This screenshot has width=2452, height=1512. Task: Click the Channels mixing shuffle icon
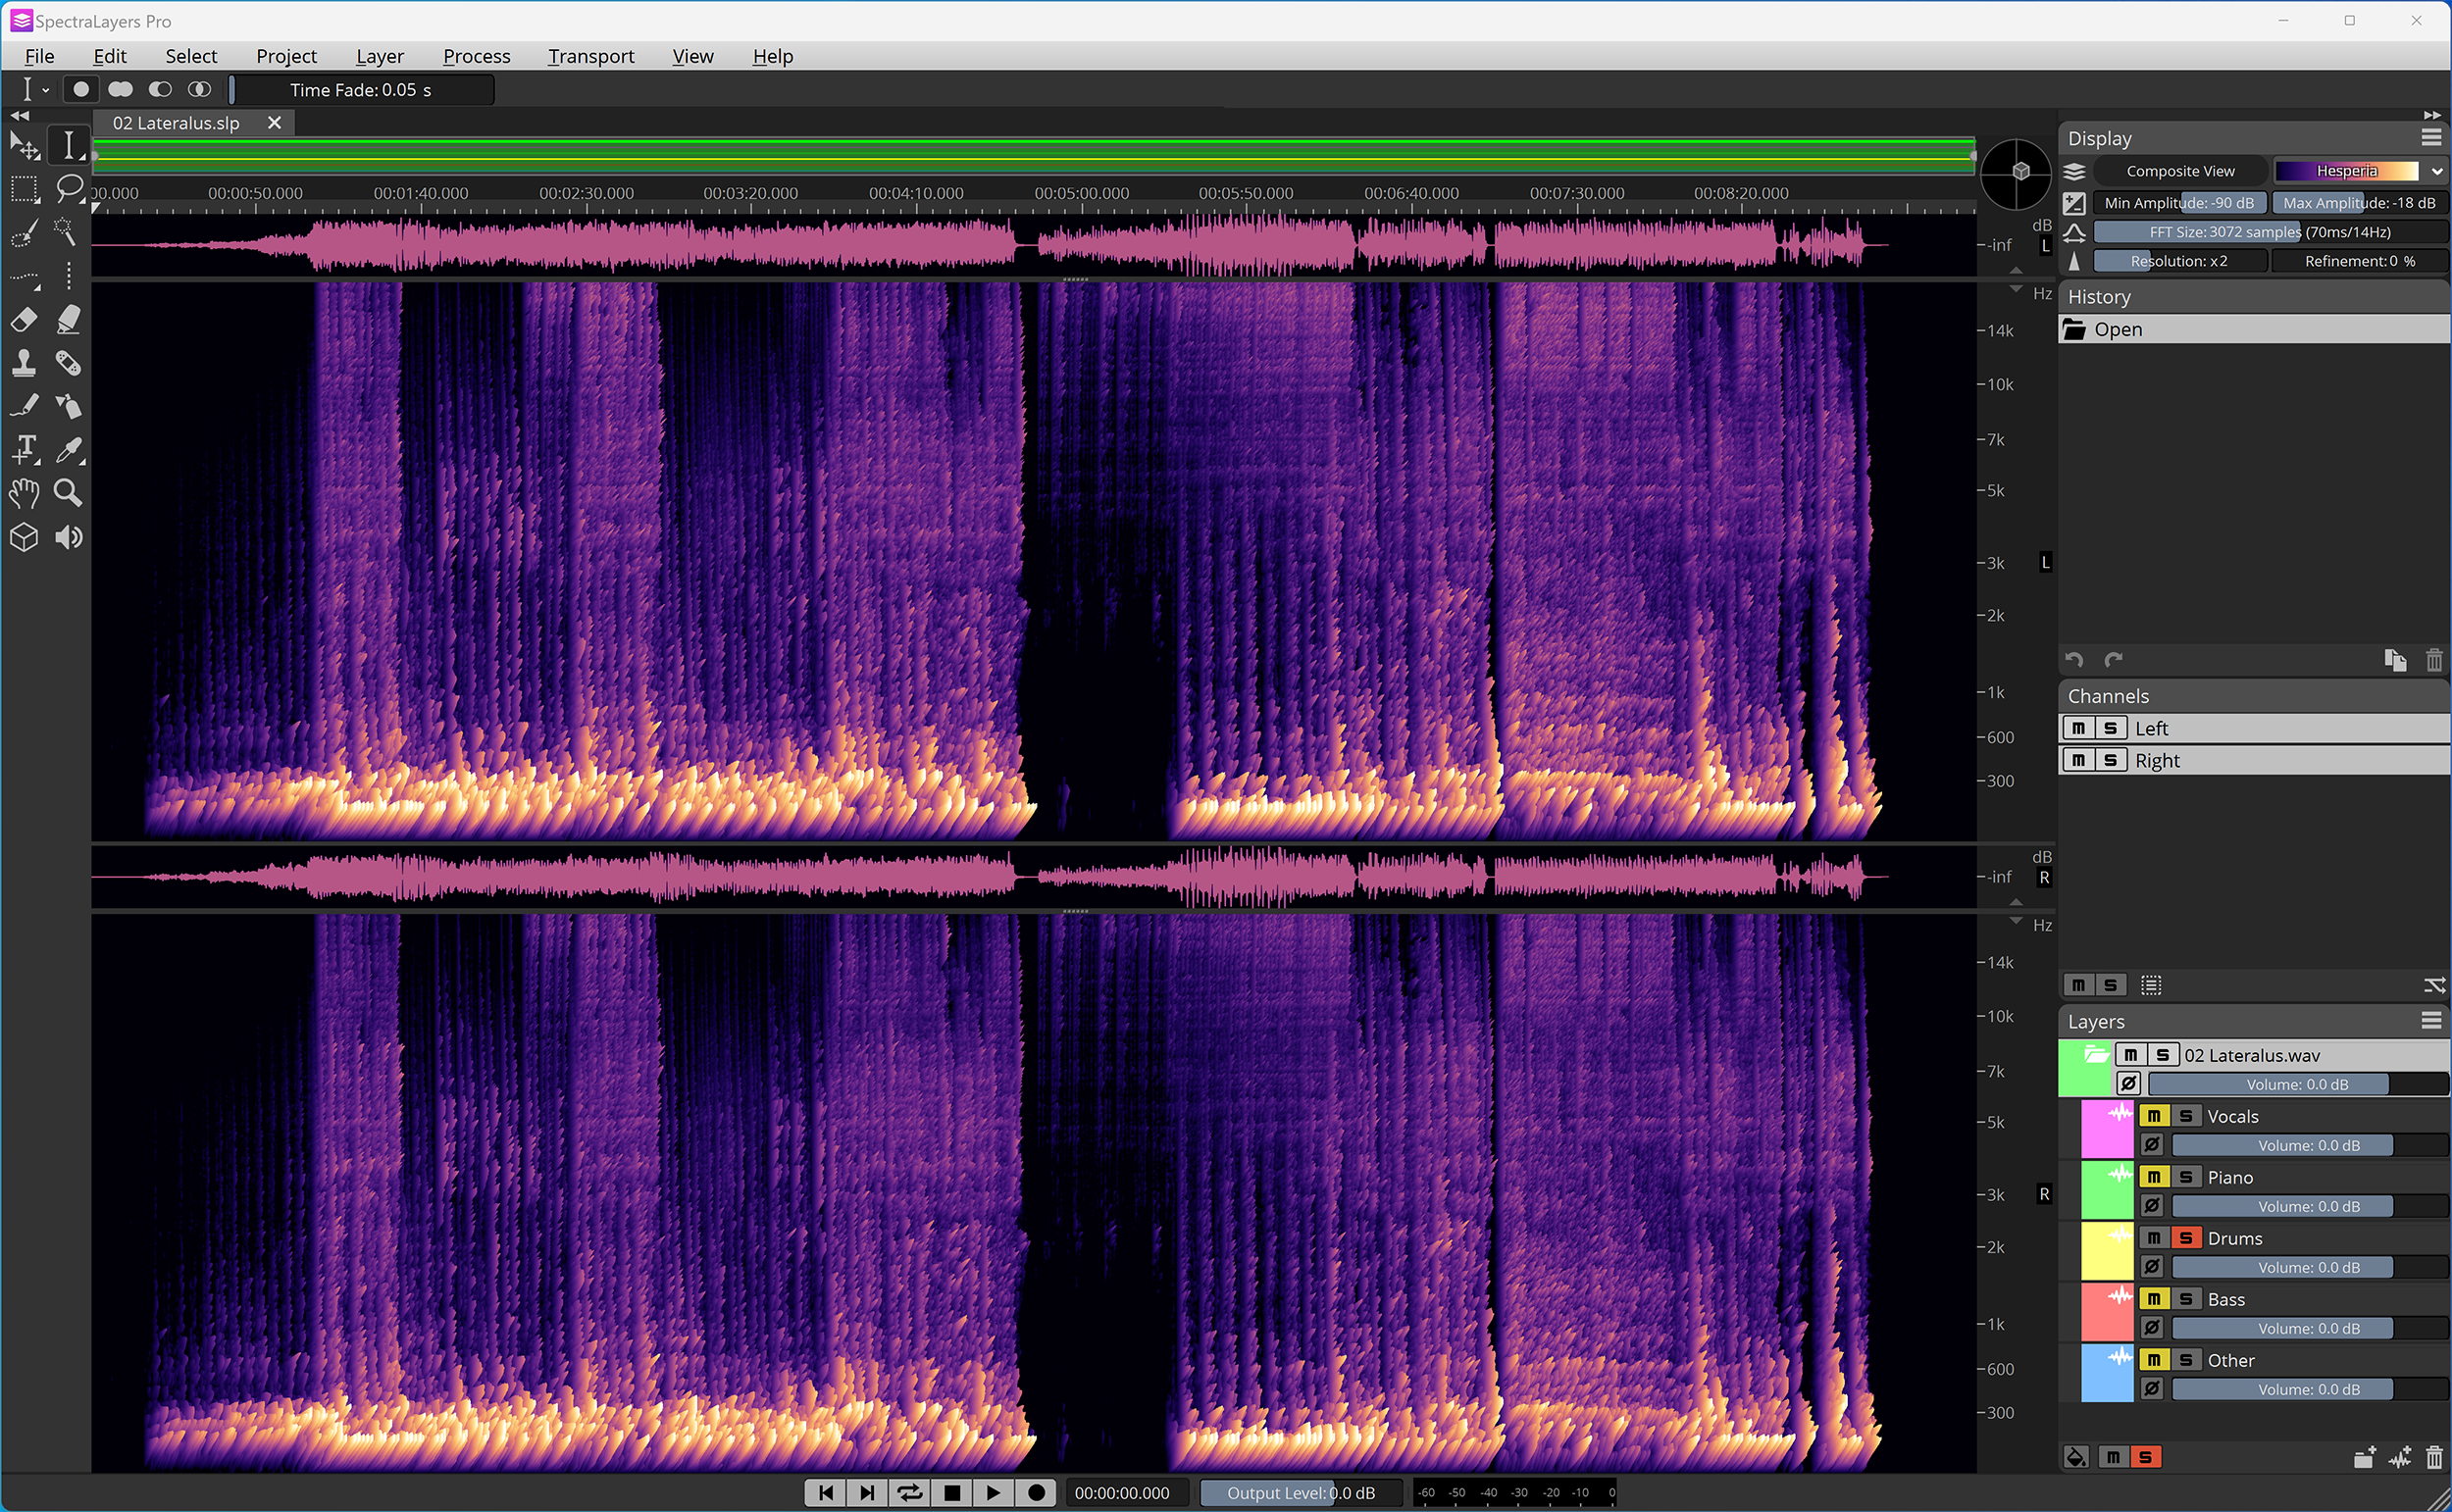tap(2434, 985)
